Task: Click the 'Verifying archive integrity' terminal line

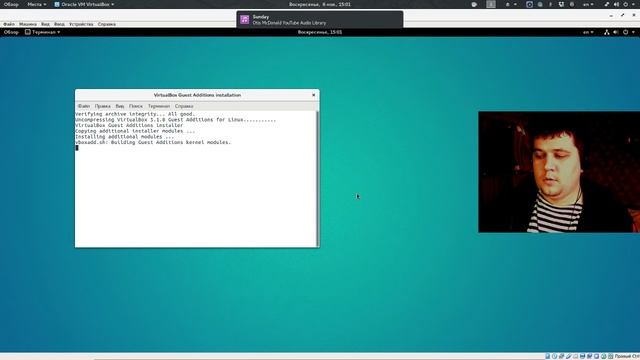Action: pyautogui.click(x=135, y=114)
